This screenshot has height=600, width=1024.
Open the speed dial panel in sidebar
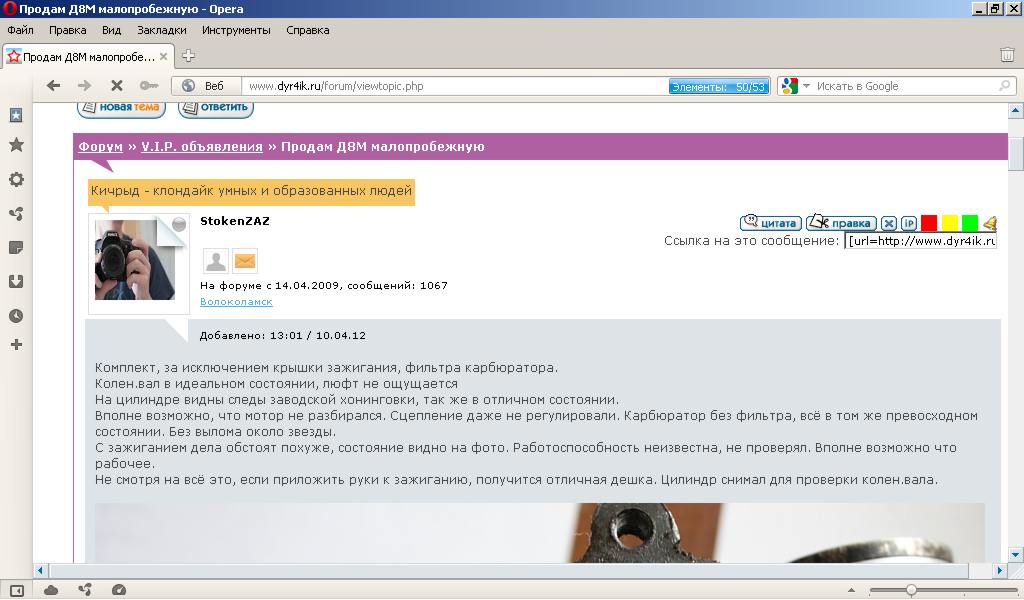(16, 115)
